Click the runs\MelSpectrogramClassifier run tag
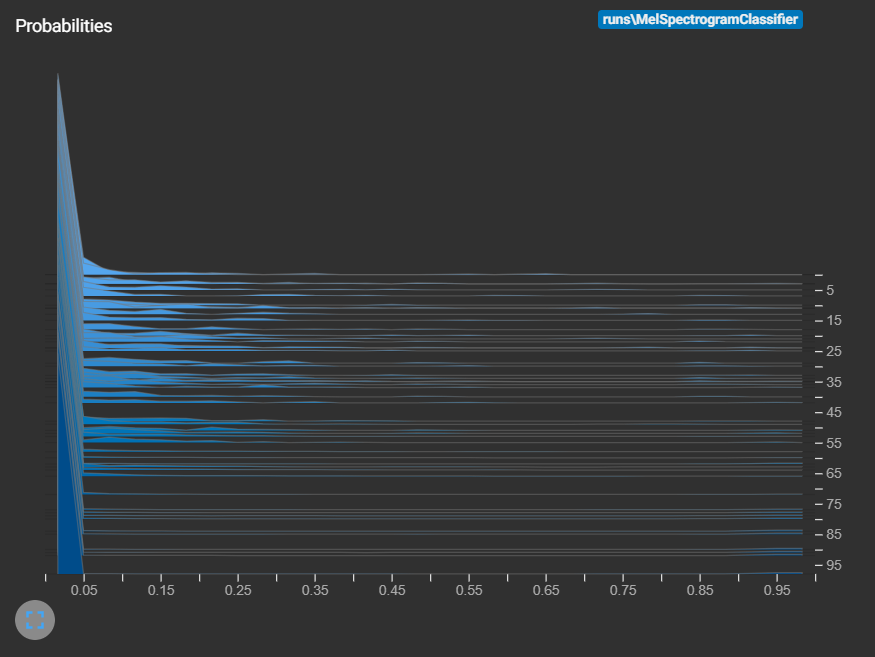This screenshot has width=875, height=657. click(700, 19)
